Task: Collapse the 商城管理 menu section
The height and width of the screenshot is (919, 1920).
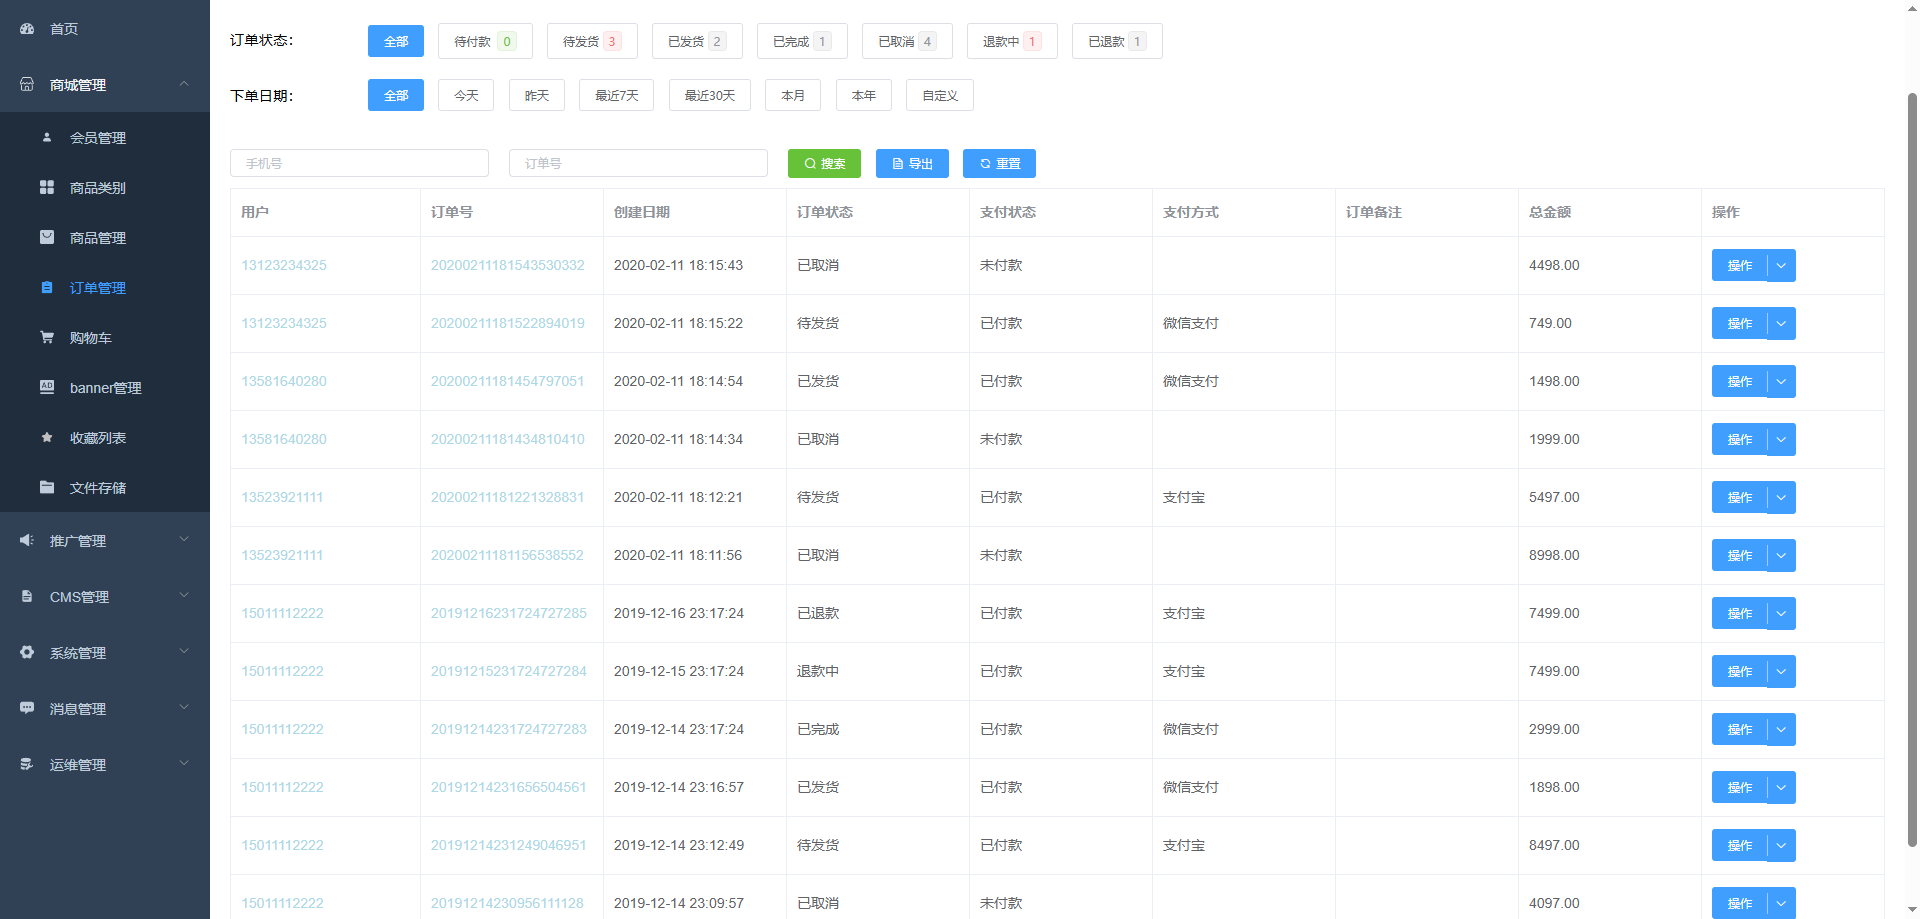Action: click(184, 84)
